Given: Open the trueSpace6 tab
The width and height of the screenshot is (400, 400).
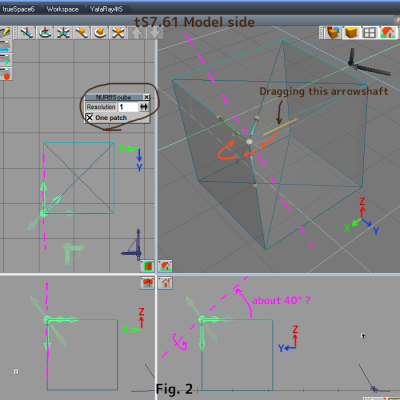Looking at the screenshot, I should 19,9.
